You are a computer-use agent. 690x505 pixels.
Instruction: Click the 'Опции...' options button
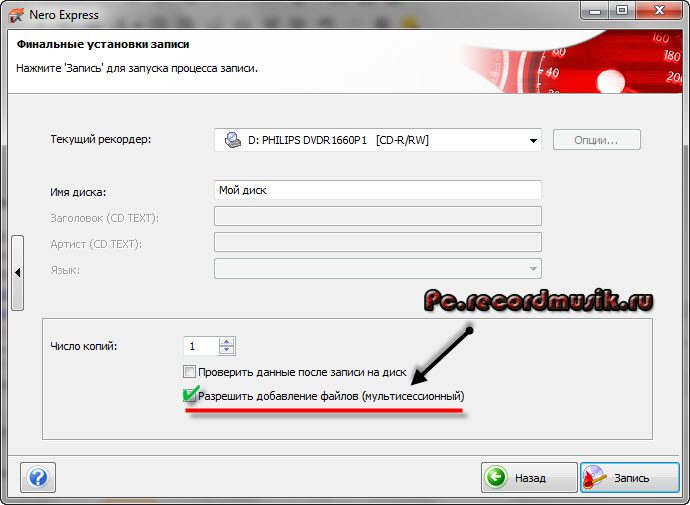coord(596,140)
